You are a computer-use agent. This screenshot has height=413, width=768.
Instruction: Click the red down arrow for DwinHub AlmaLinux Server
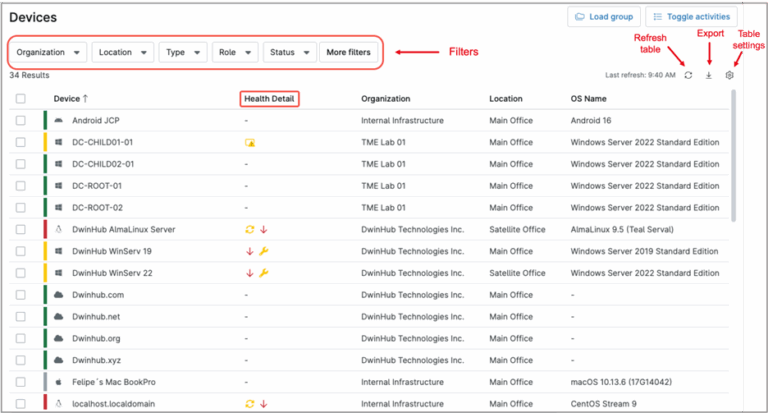pyautogui.click(x=264, y=229)
